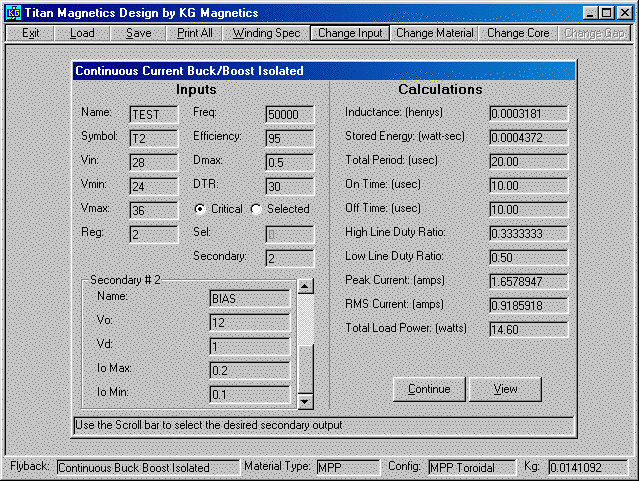Click the Io Min field
This screenshot has height=481, width=639.
(250, 395)
